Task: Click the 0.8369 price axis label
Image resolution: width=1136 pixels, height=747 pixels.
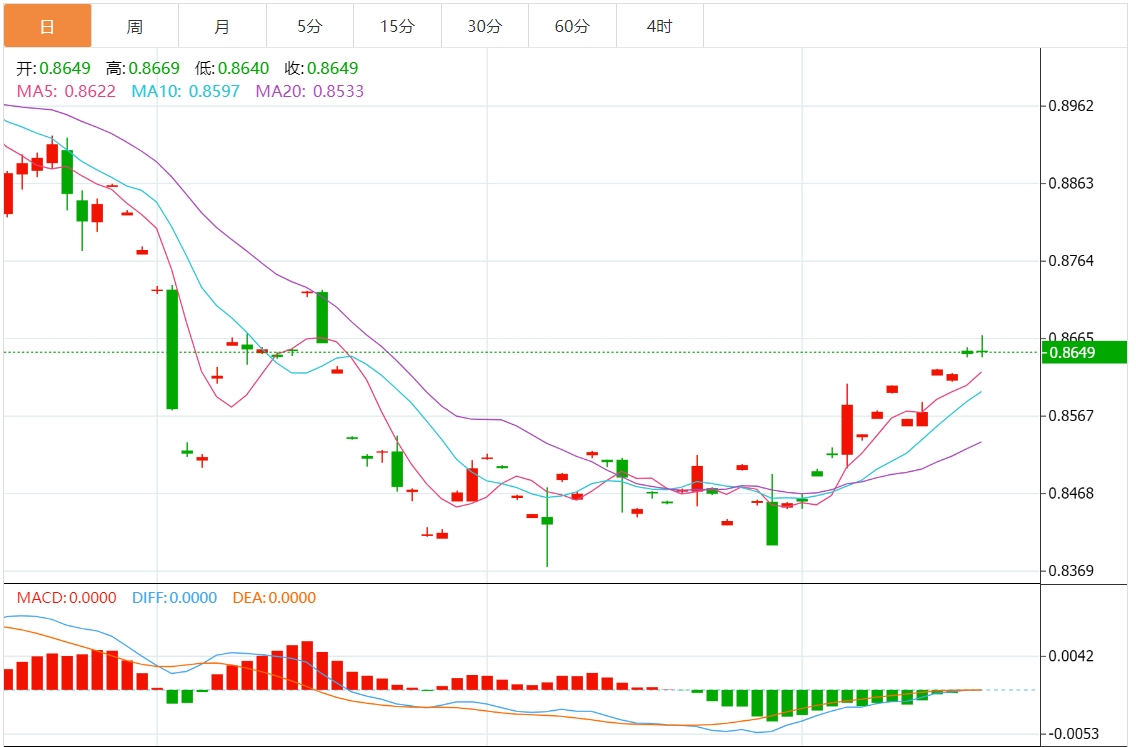Action: pyautogui.click(x=1072, y=571)
